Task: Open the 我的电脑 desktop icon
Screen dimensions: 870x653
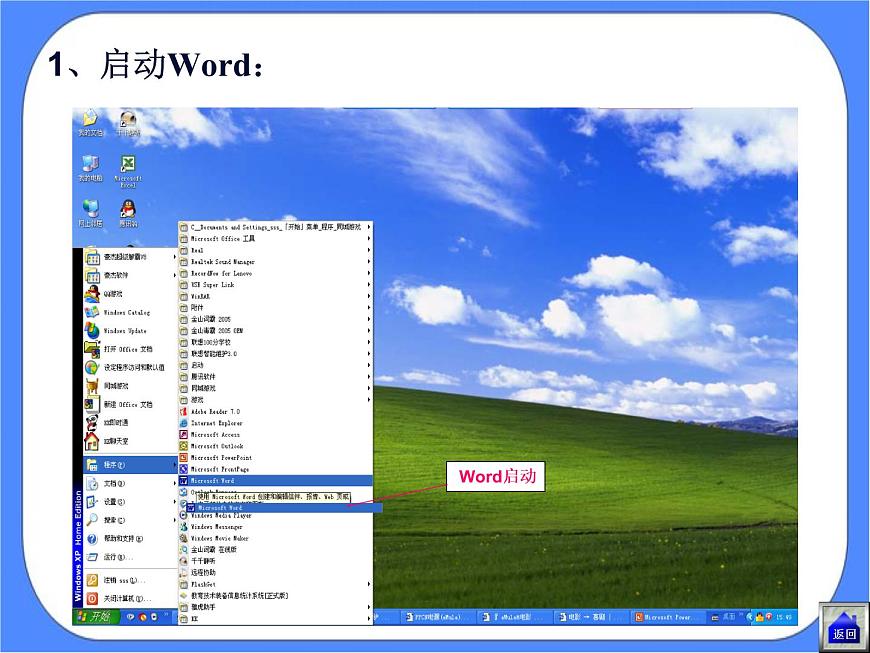Action: coord(90,169)
